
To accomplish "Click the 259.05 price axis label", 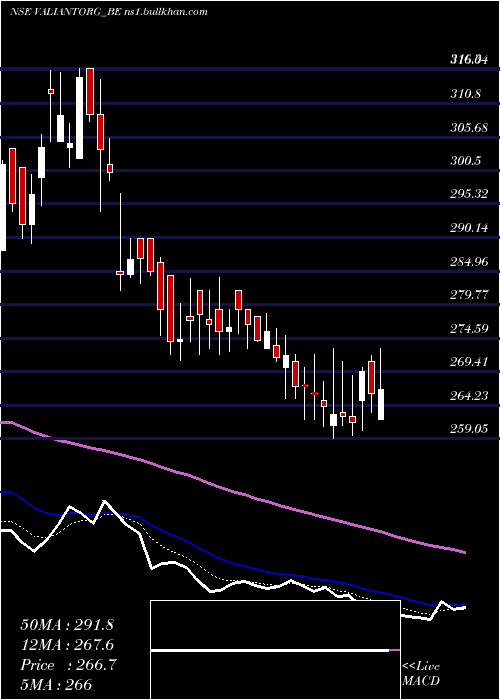I will tap(467, 429).
